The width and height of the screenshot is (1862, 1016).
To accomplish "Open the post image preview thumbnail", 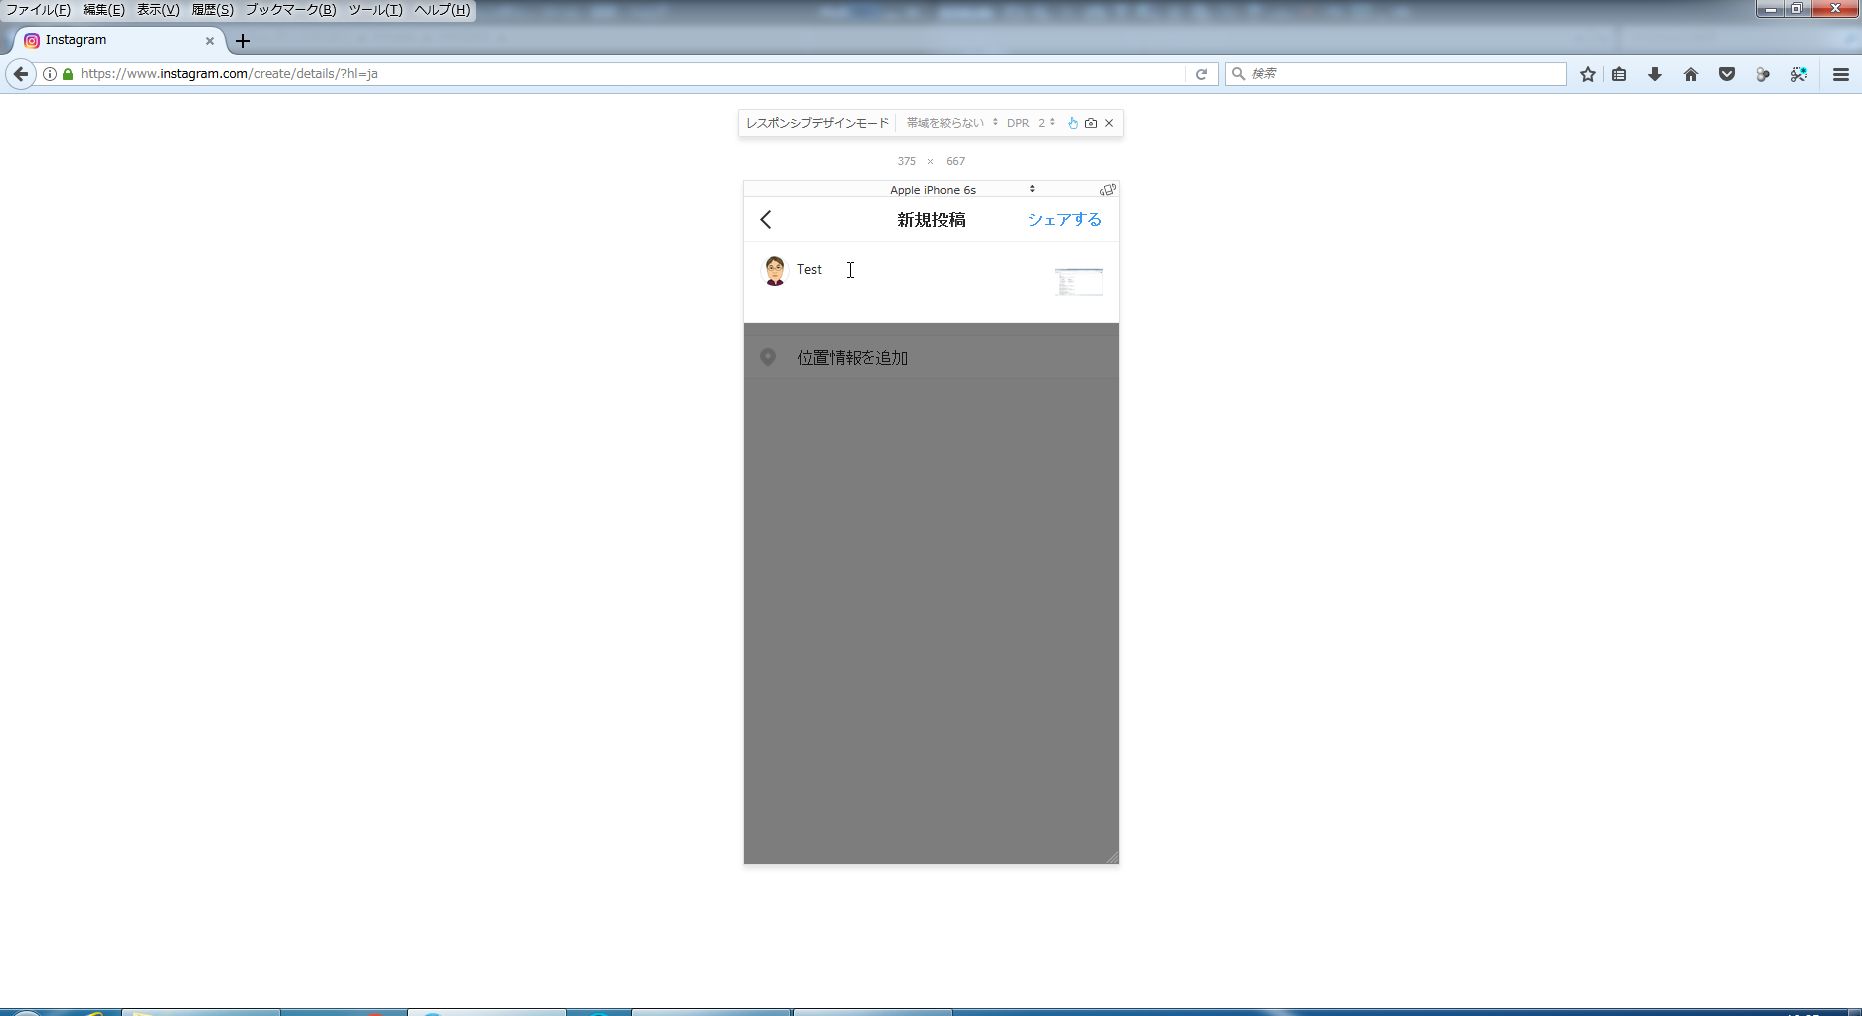I will click(1079, 282).
